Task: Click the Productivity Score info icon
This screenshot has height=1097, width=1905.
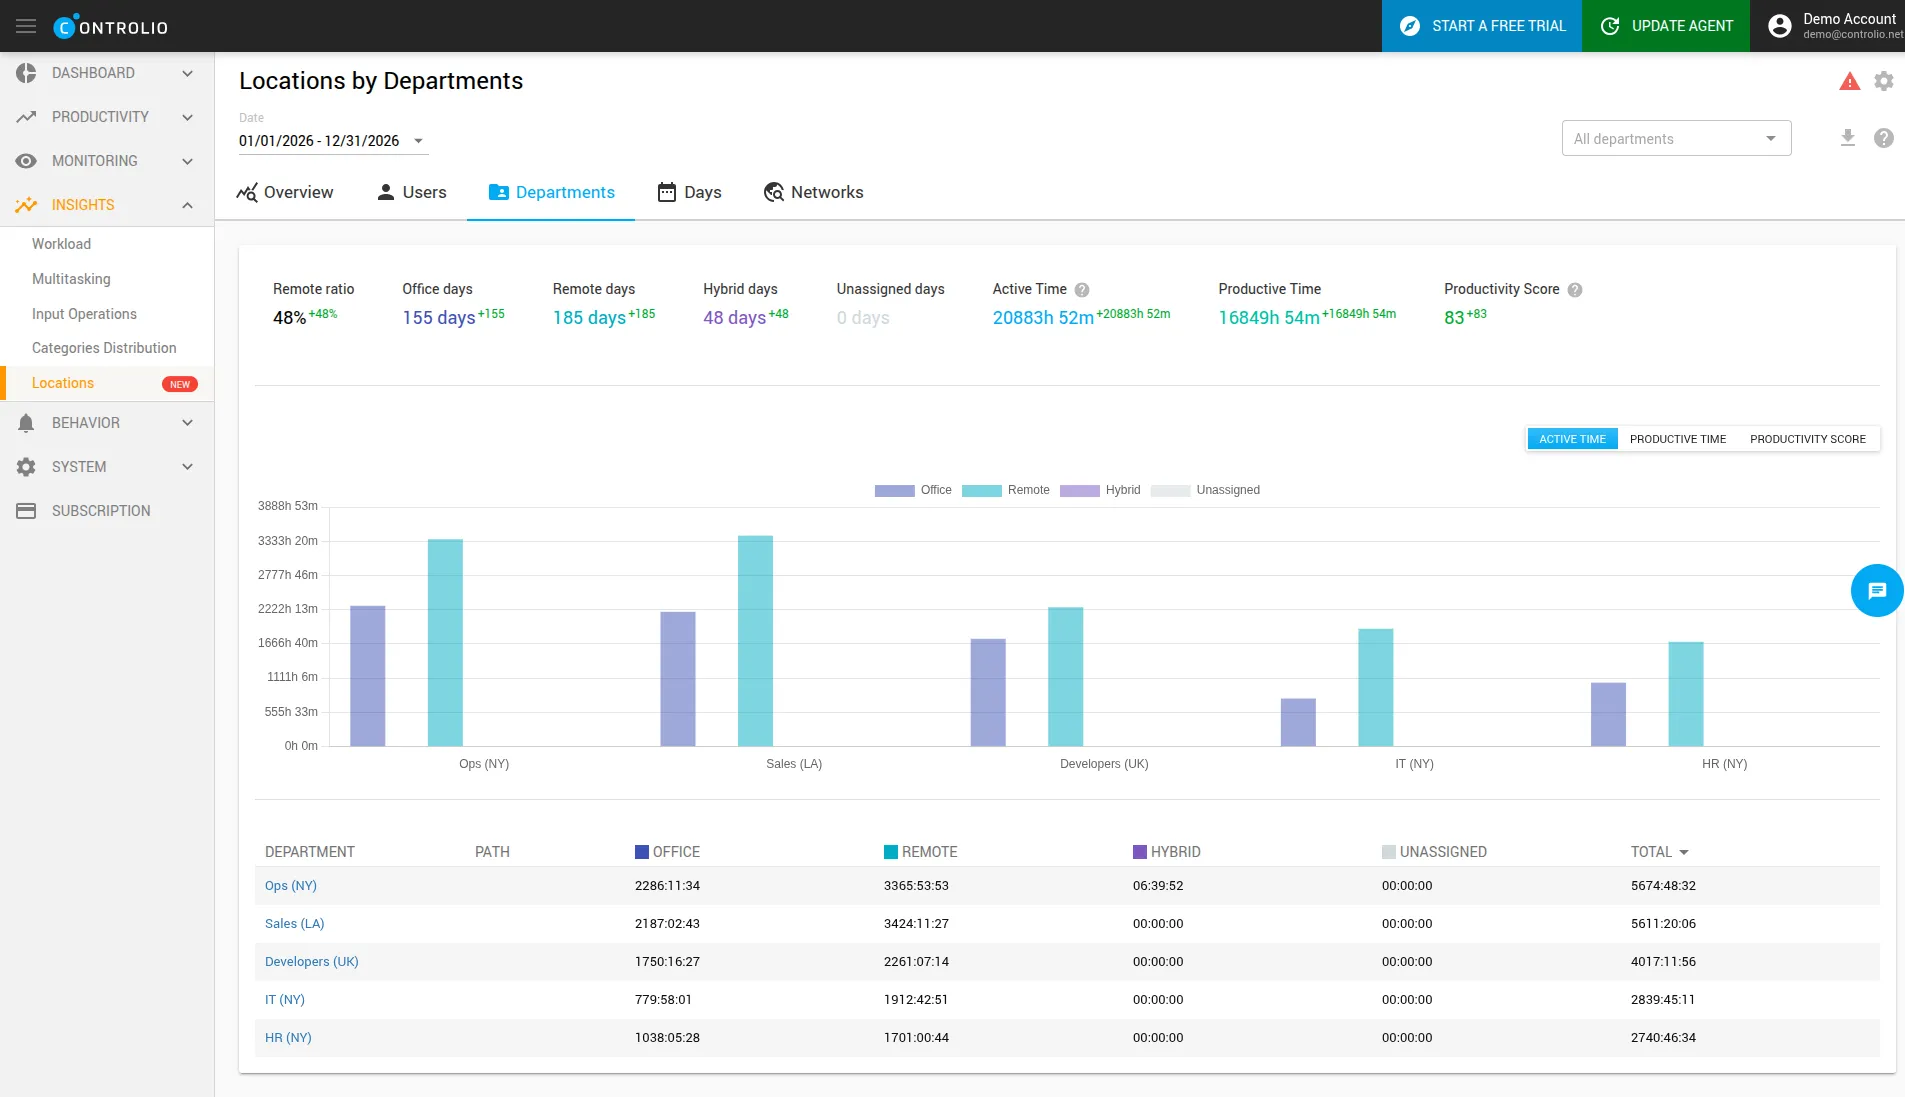Action: point(1575,290)
